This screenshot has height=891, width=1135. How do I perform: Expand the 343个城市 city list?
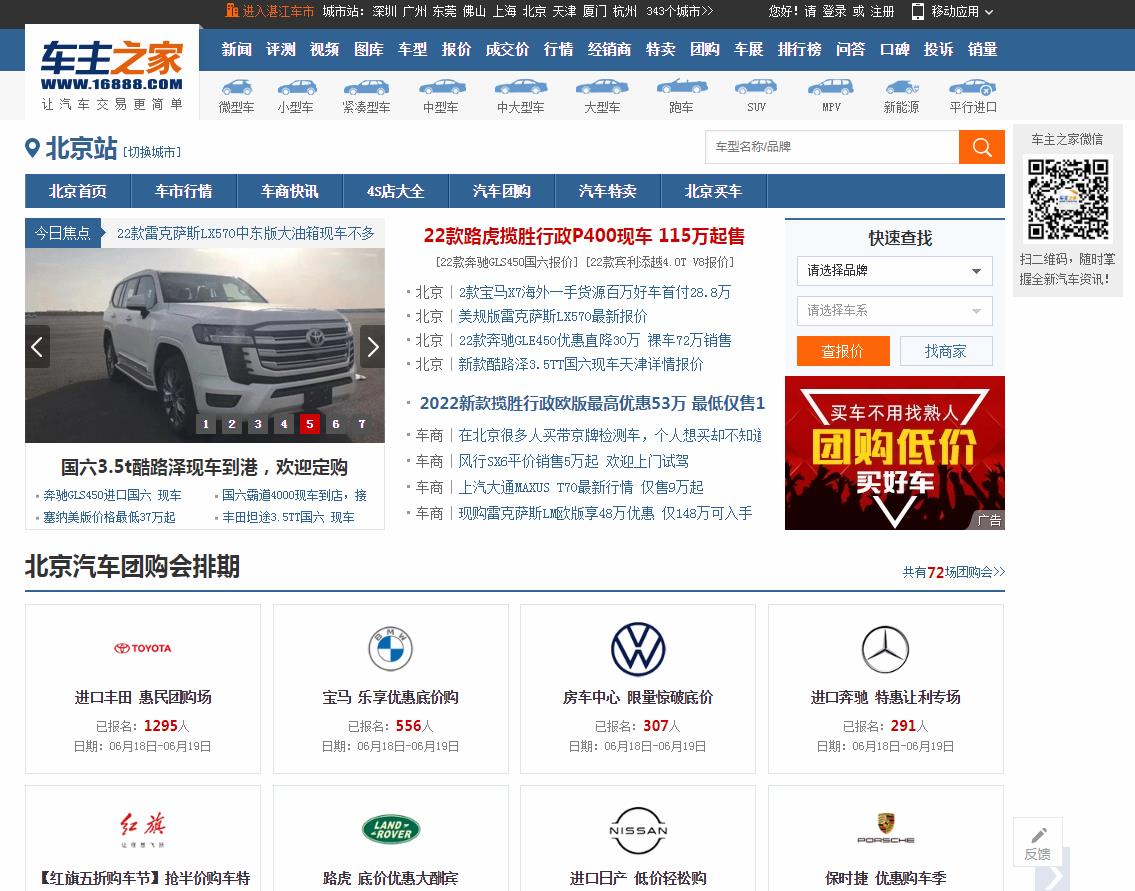tap(680, 12)
